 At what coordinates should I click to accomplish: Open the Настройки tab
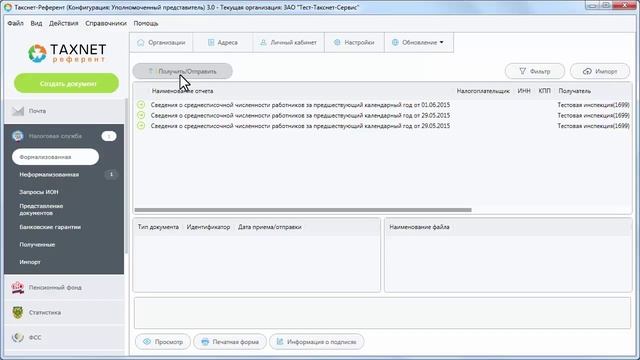point(354,42)
